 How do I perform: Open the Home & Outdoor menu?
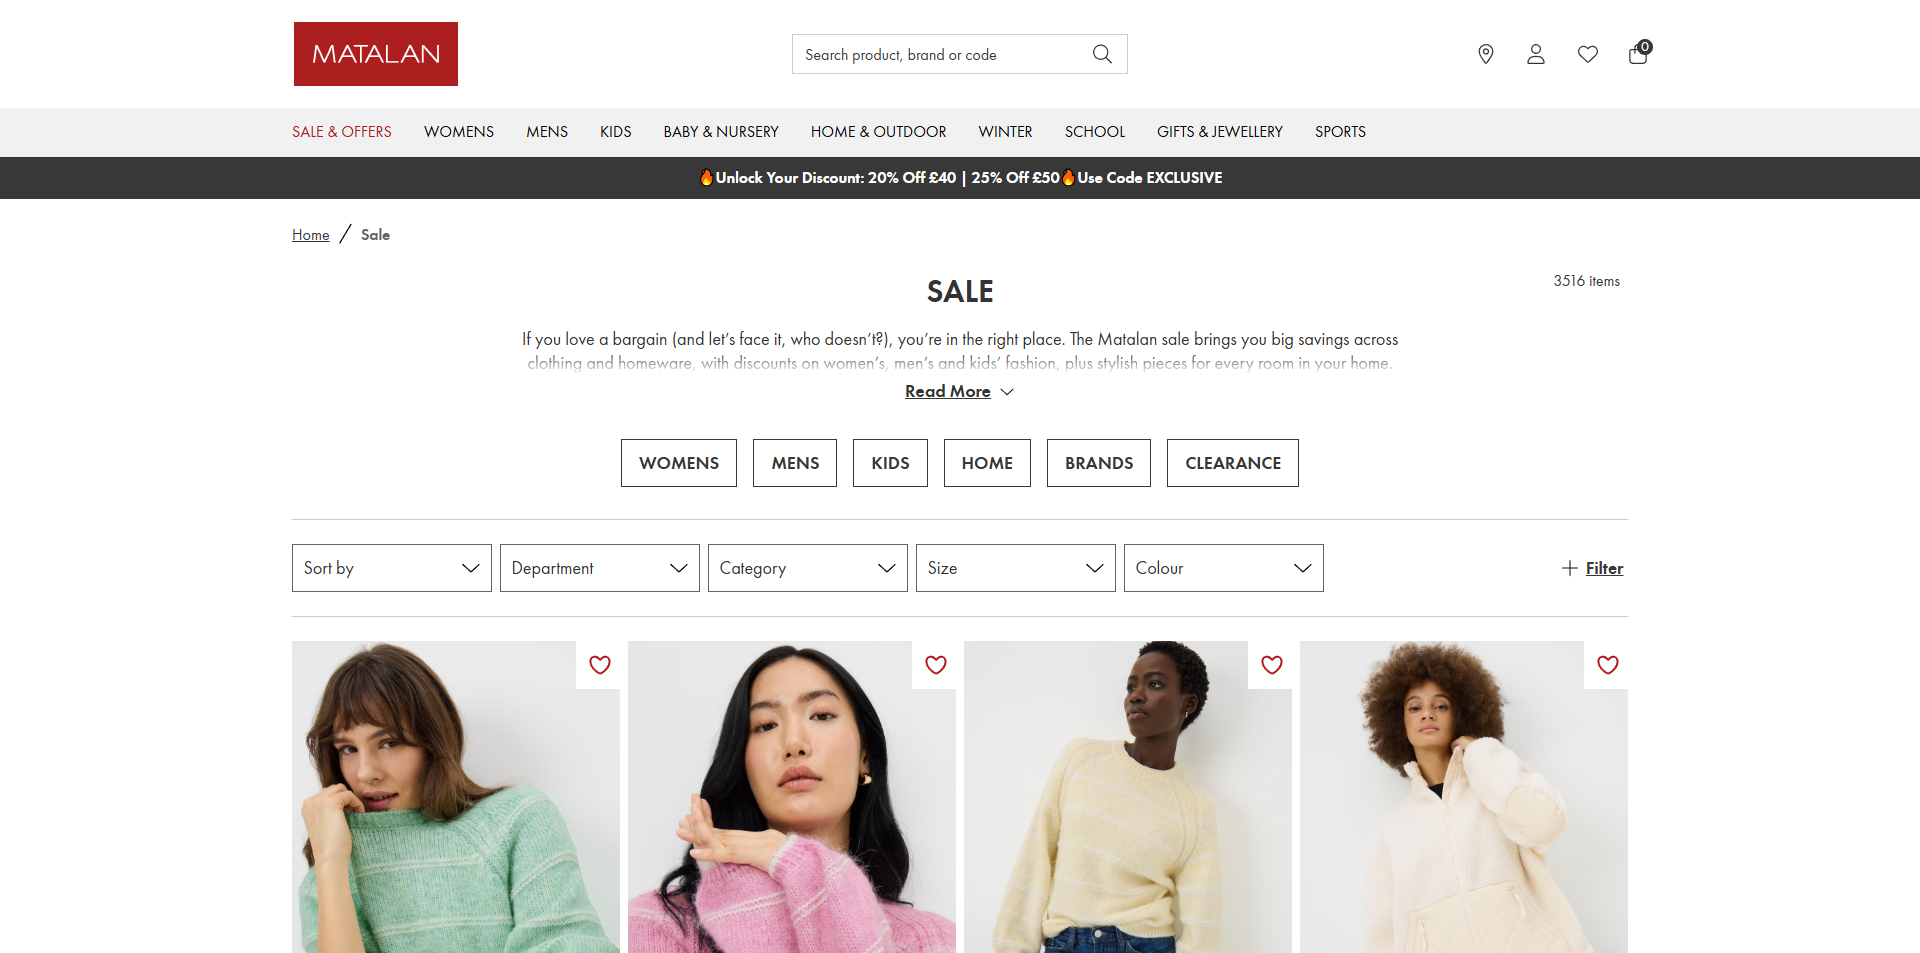click(x=878, y=132)
